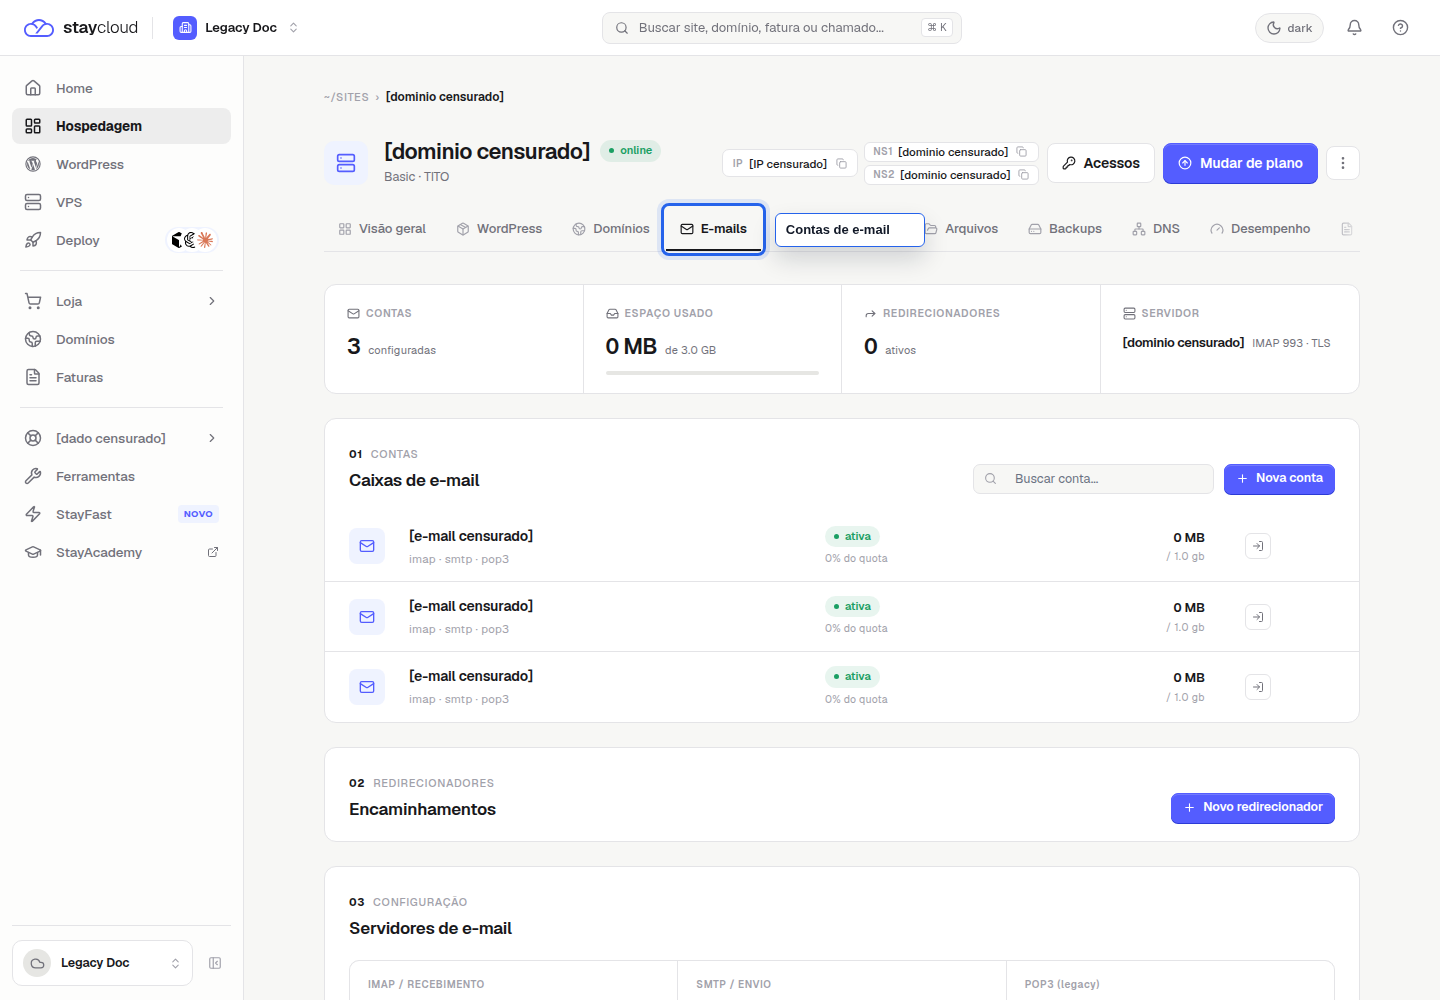Switch to the WordPress site tab
Image resolution: width=1440 pixels, height=1000 pixels.
(x=499, y=229)
